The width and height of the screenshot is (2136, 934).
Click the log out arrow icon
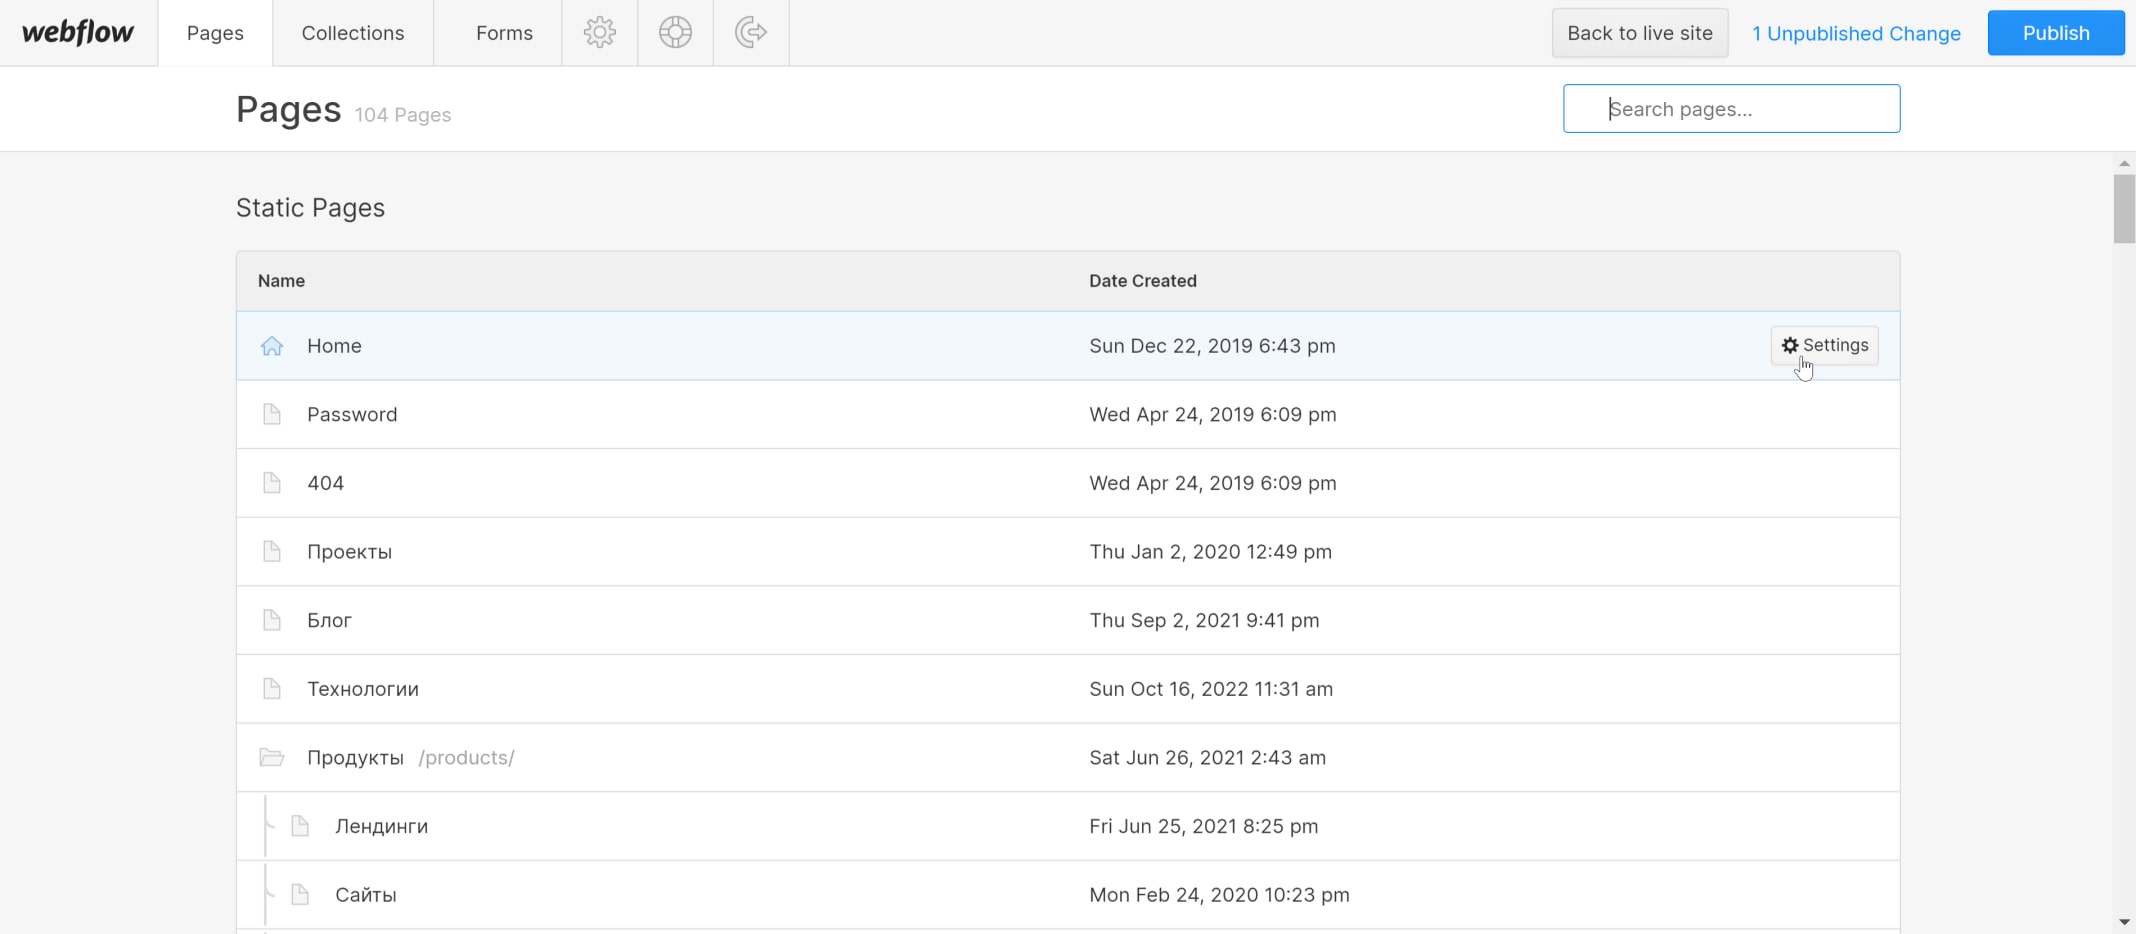point(751,33)
